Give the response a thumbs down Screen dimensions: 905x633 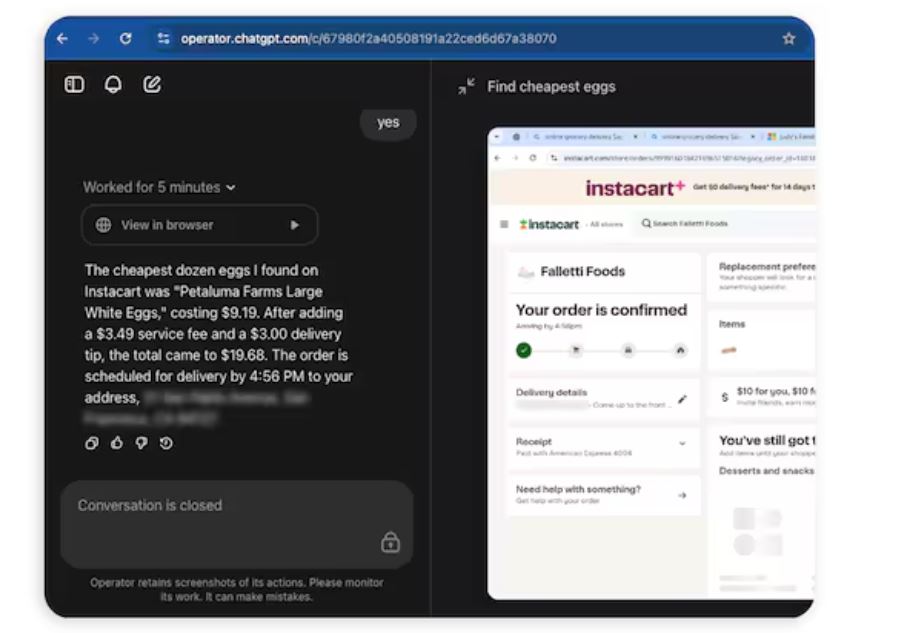(141, 443)
